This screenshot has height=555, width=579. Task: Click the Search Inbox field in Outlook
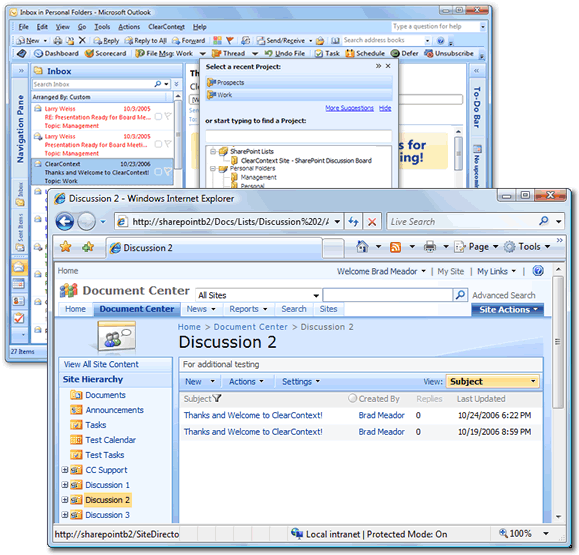point(93,84)
